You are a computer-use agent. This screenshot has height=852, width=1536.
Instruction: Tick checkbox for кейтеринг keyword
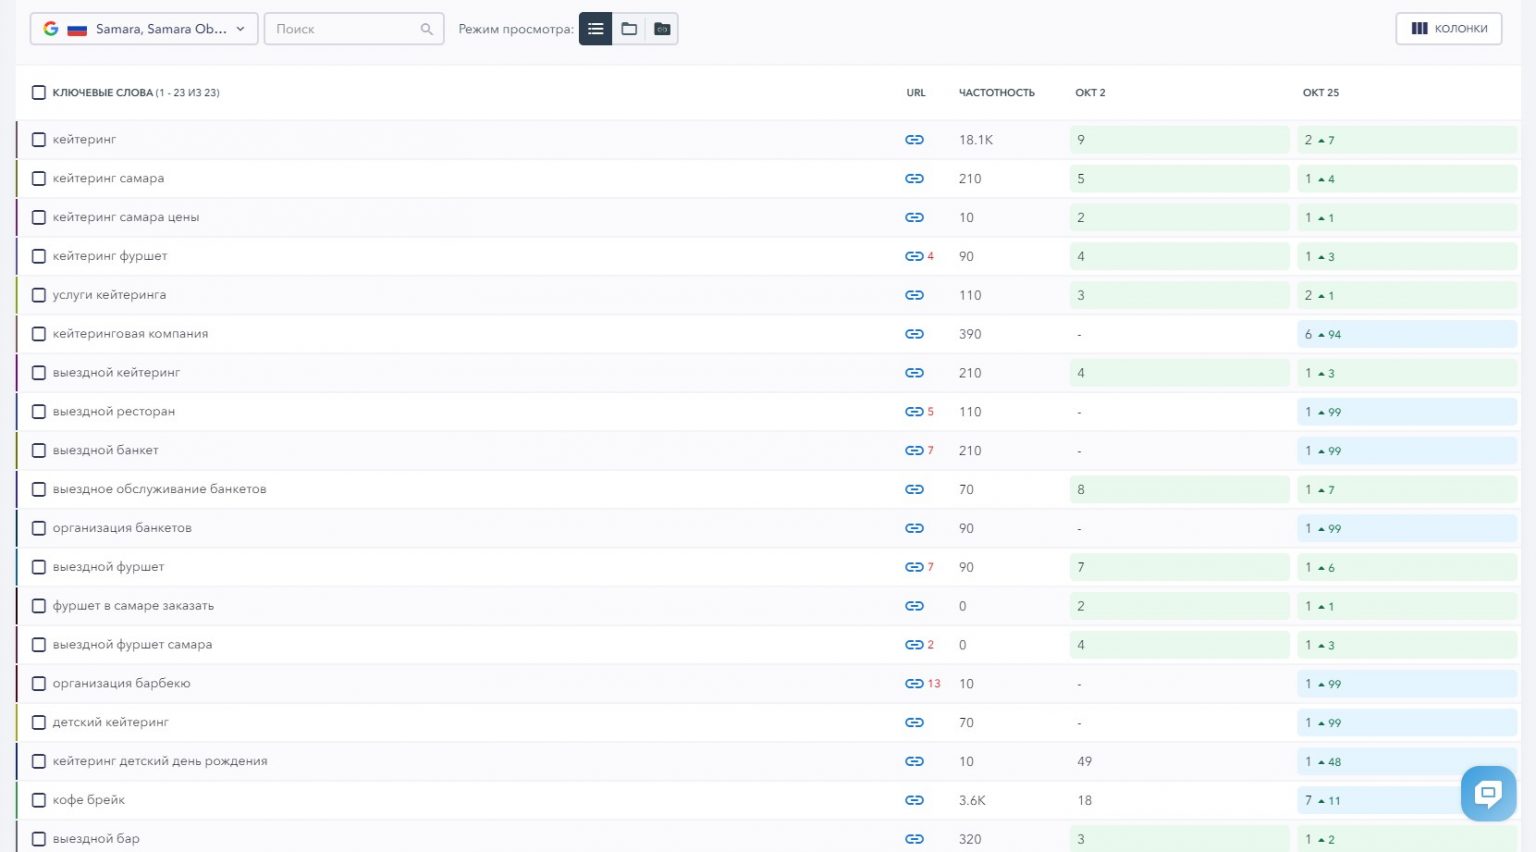point(39,140)
